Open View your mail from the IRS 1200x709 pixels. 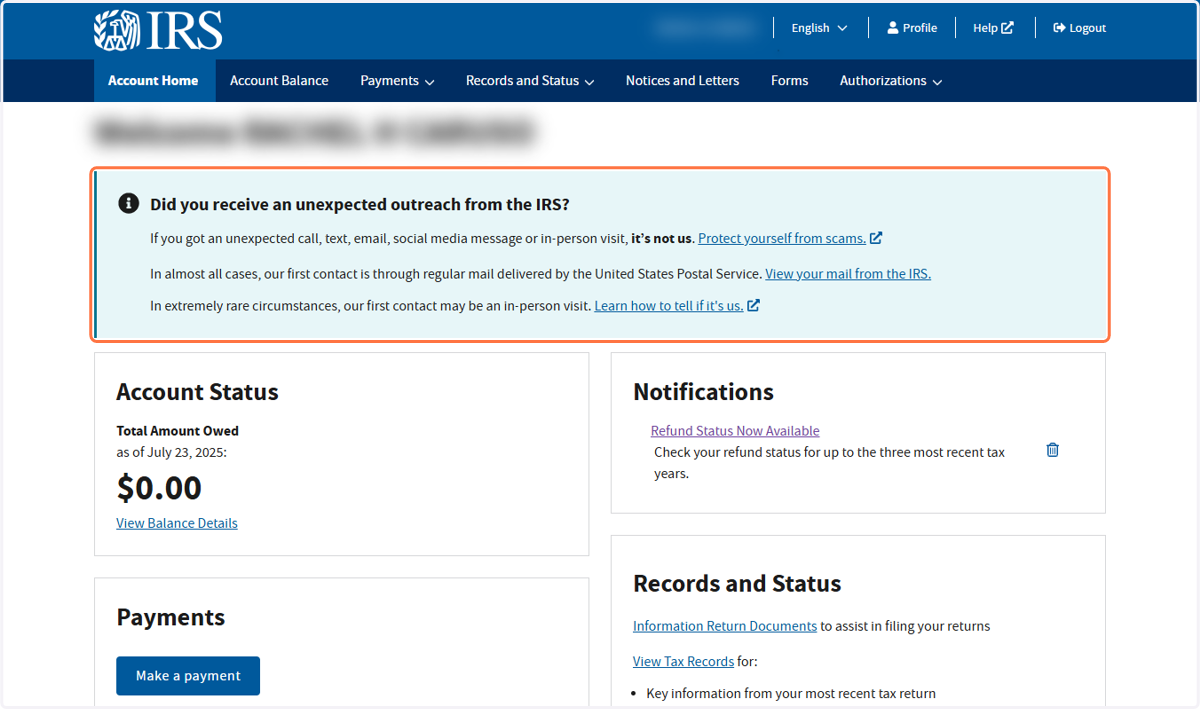coord(848,273)
